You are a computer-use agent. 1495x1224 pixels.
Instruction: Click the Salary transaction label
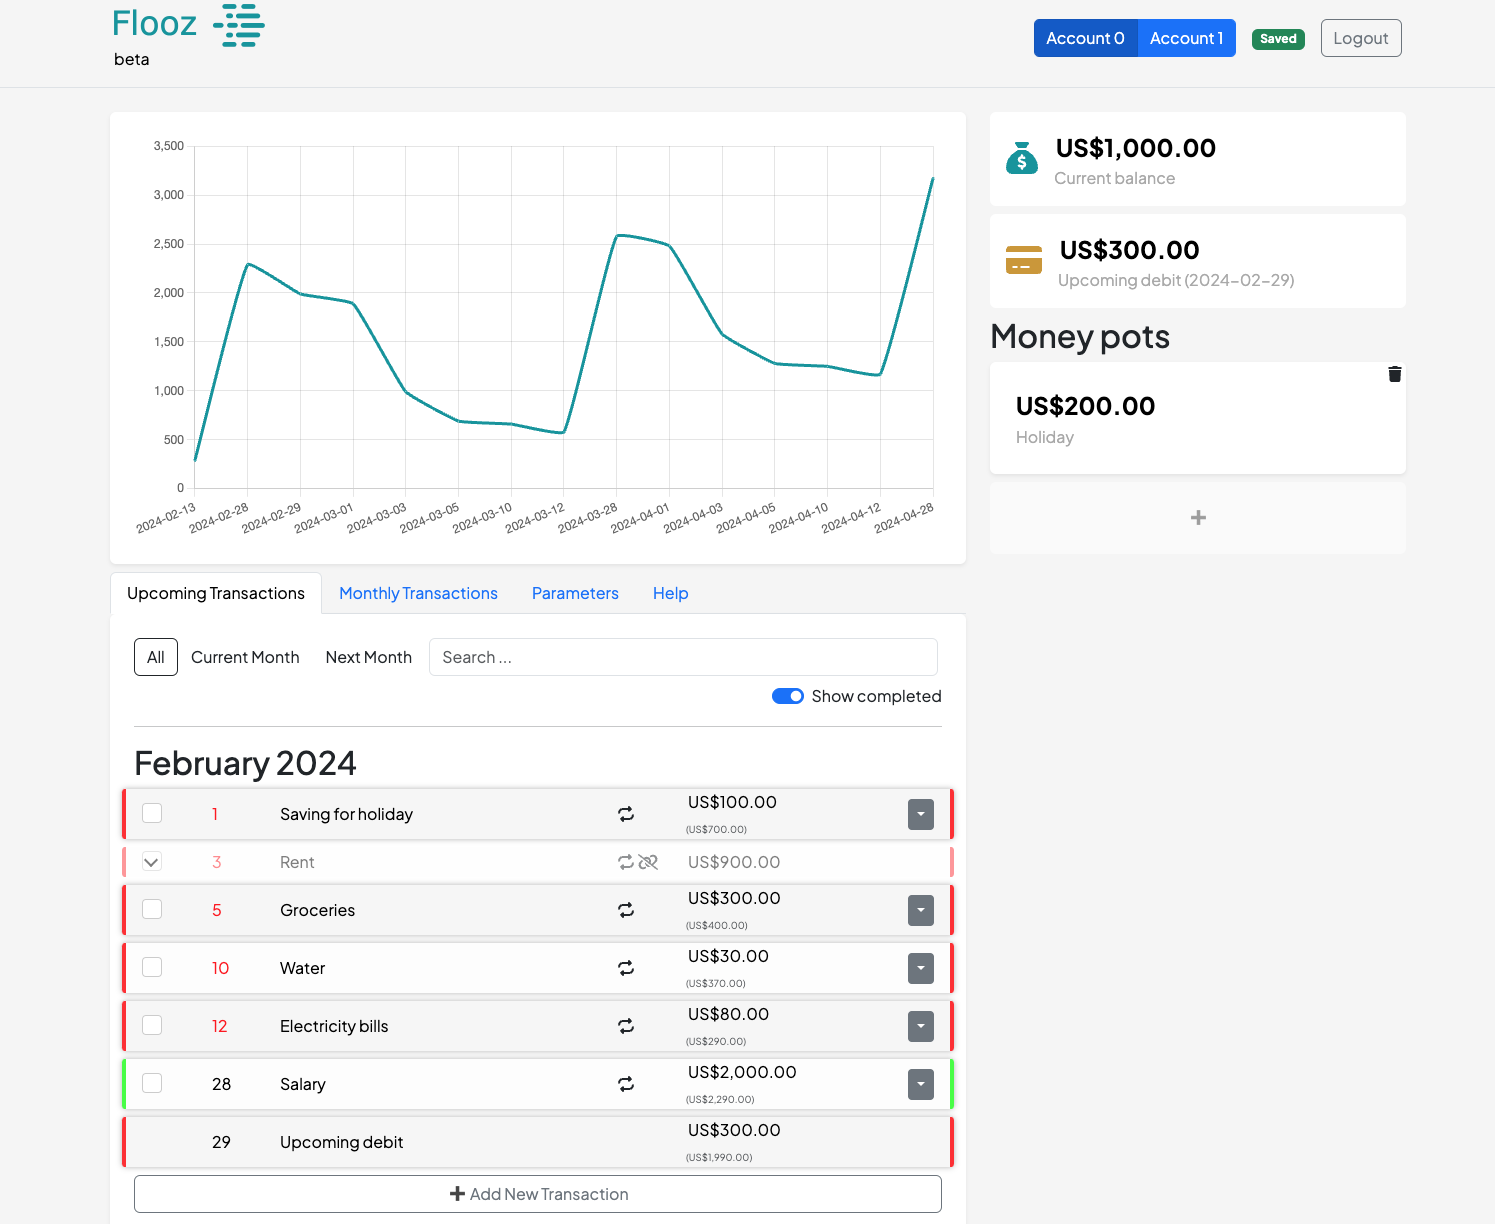coord(303,1084)
